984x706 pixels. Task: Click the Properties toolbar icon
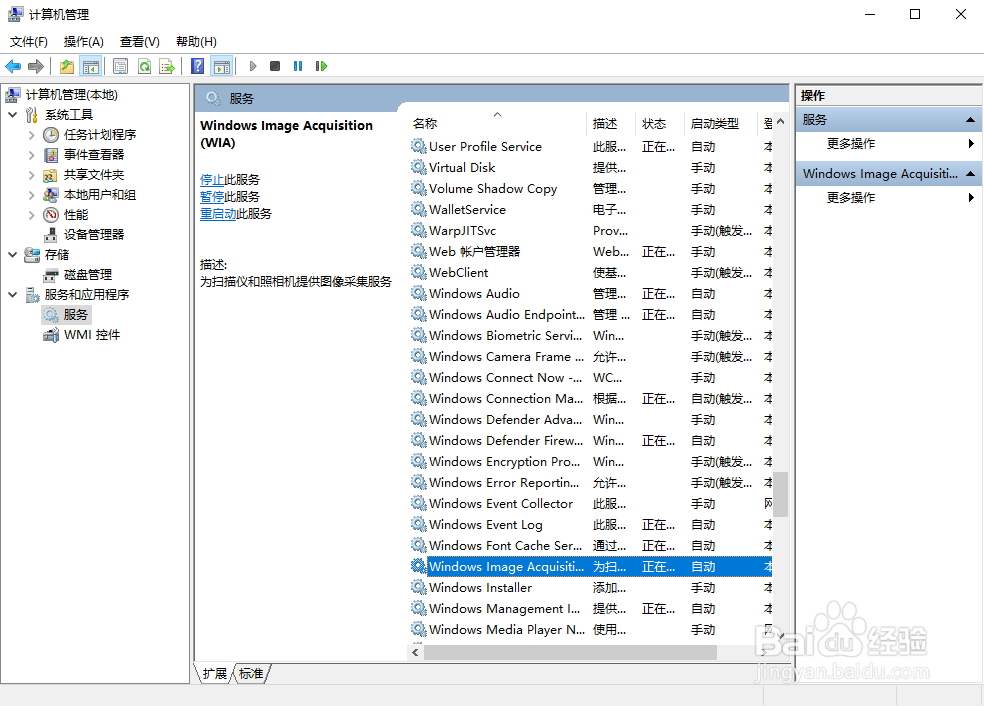click(120, 66)
